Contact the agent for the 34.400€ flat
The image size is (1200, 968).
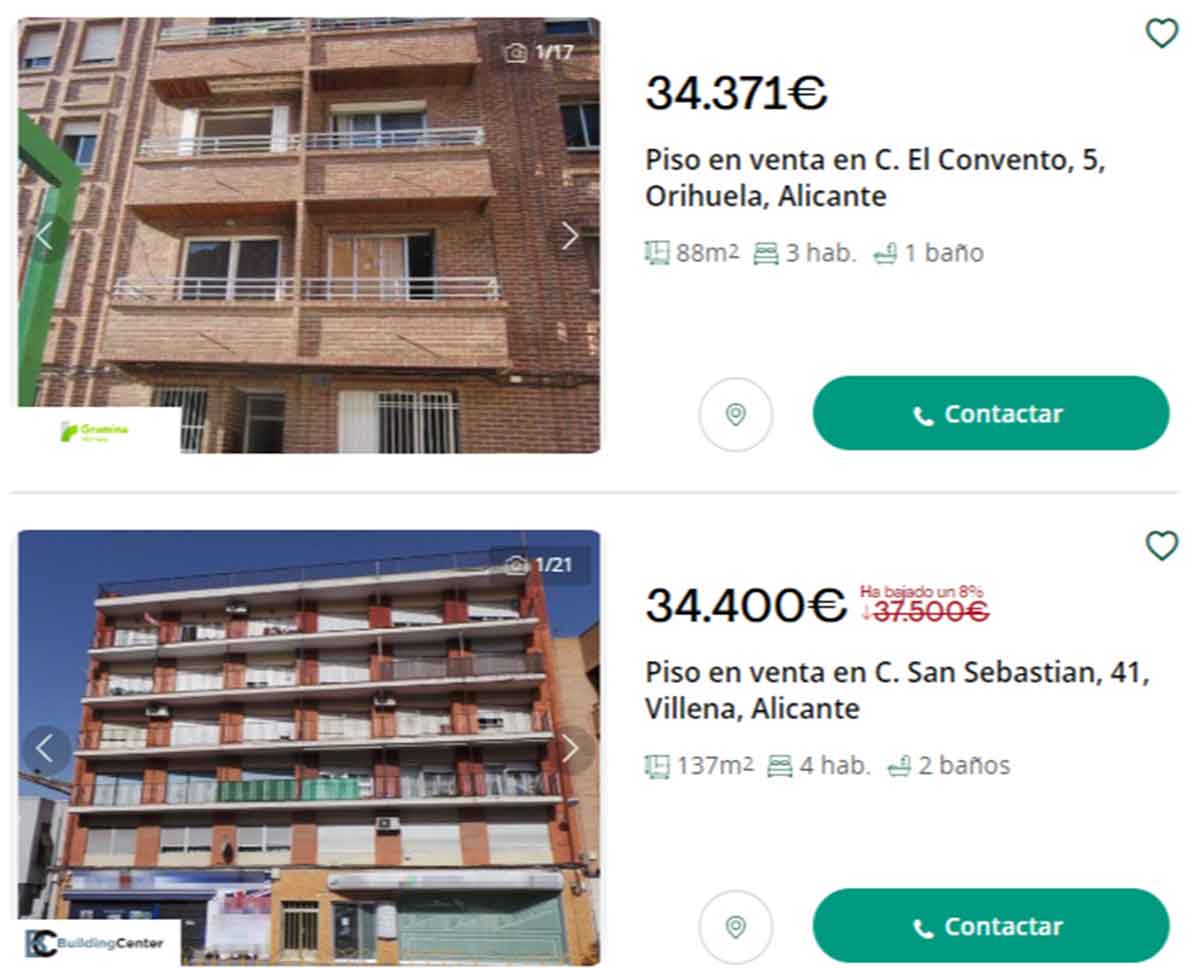(990, 926)
